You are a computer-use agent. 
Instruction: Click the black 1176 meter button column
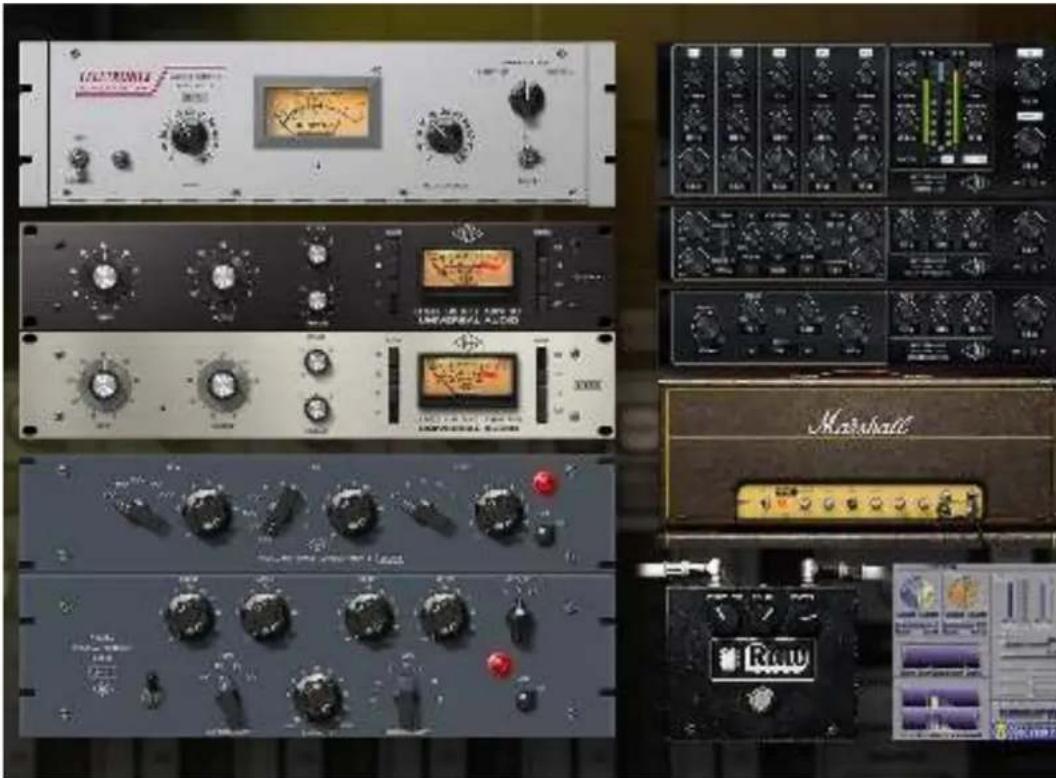pos(541,275)
